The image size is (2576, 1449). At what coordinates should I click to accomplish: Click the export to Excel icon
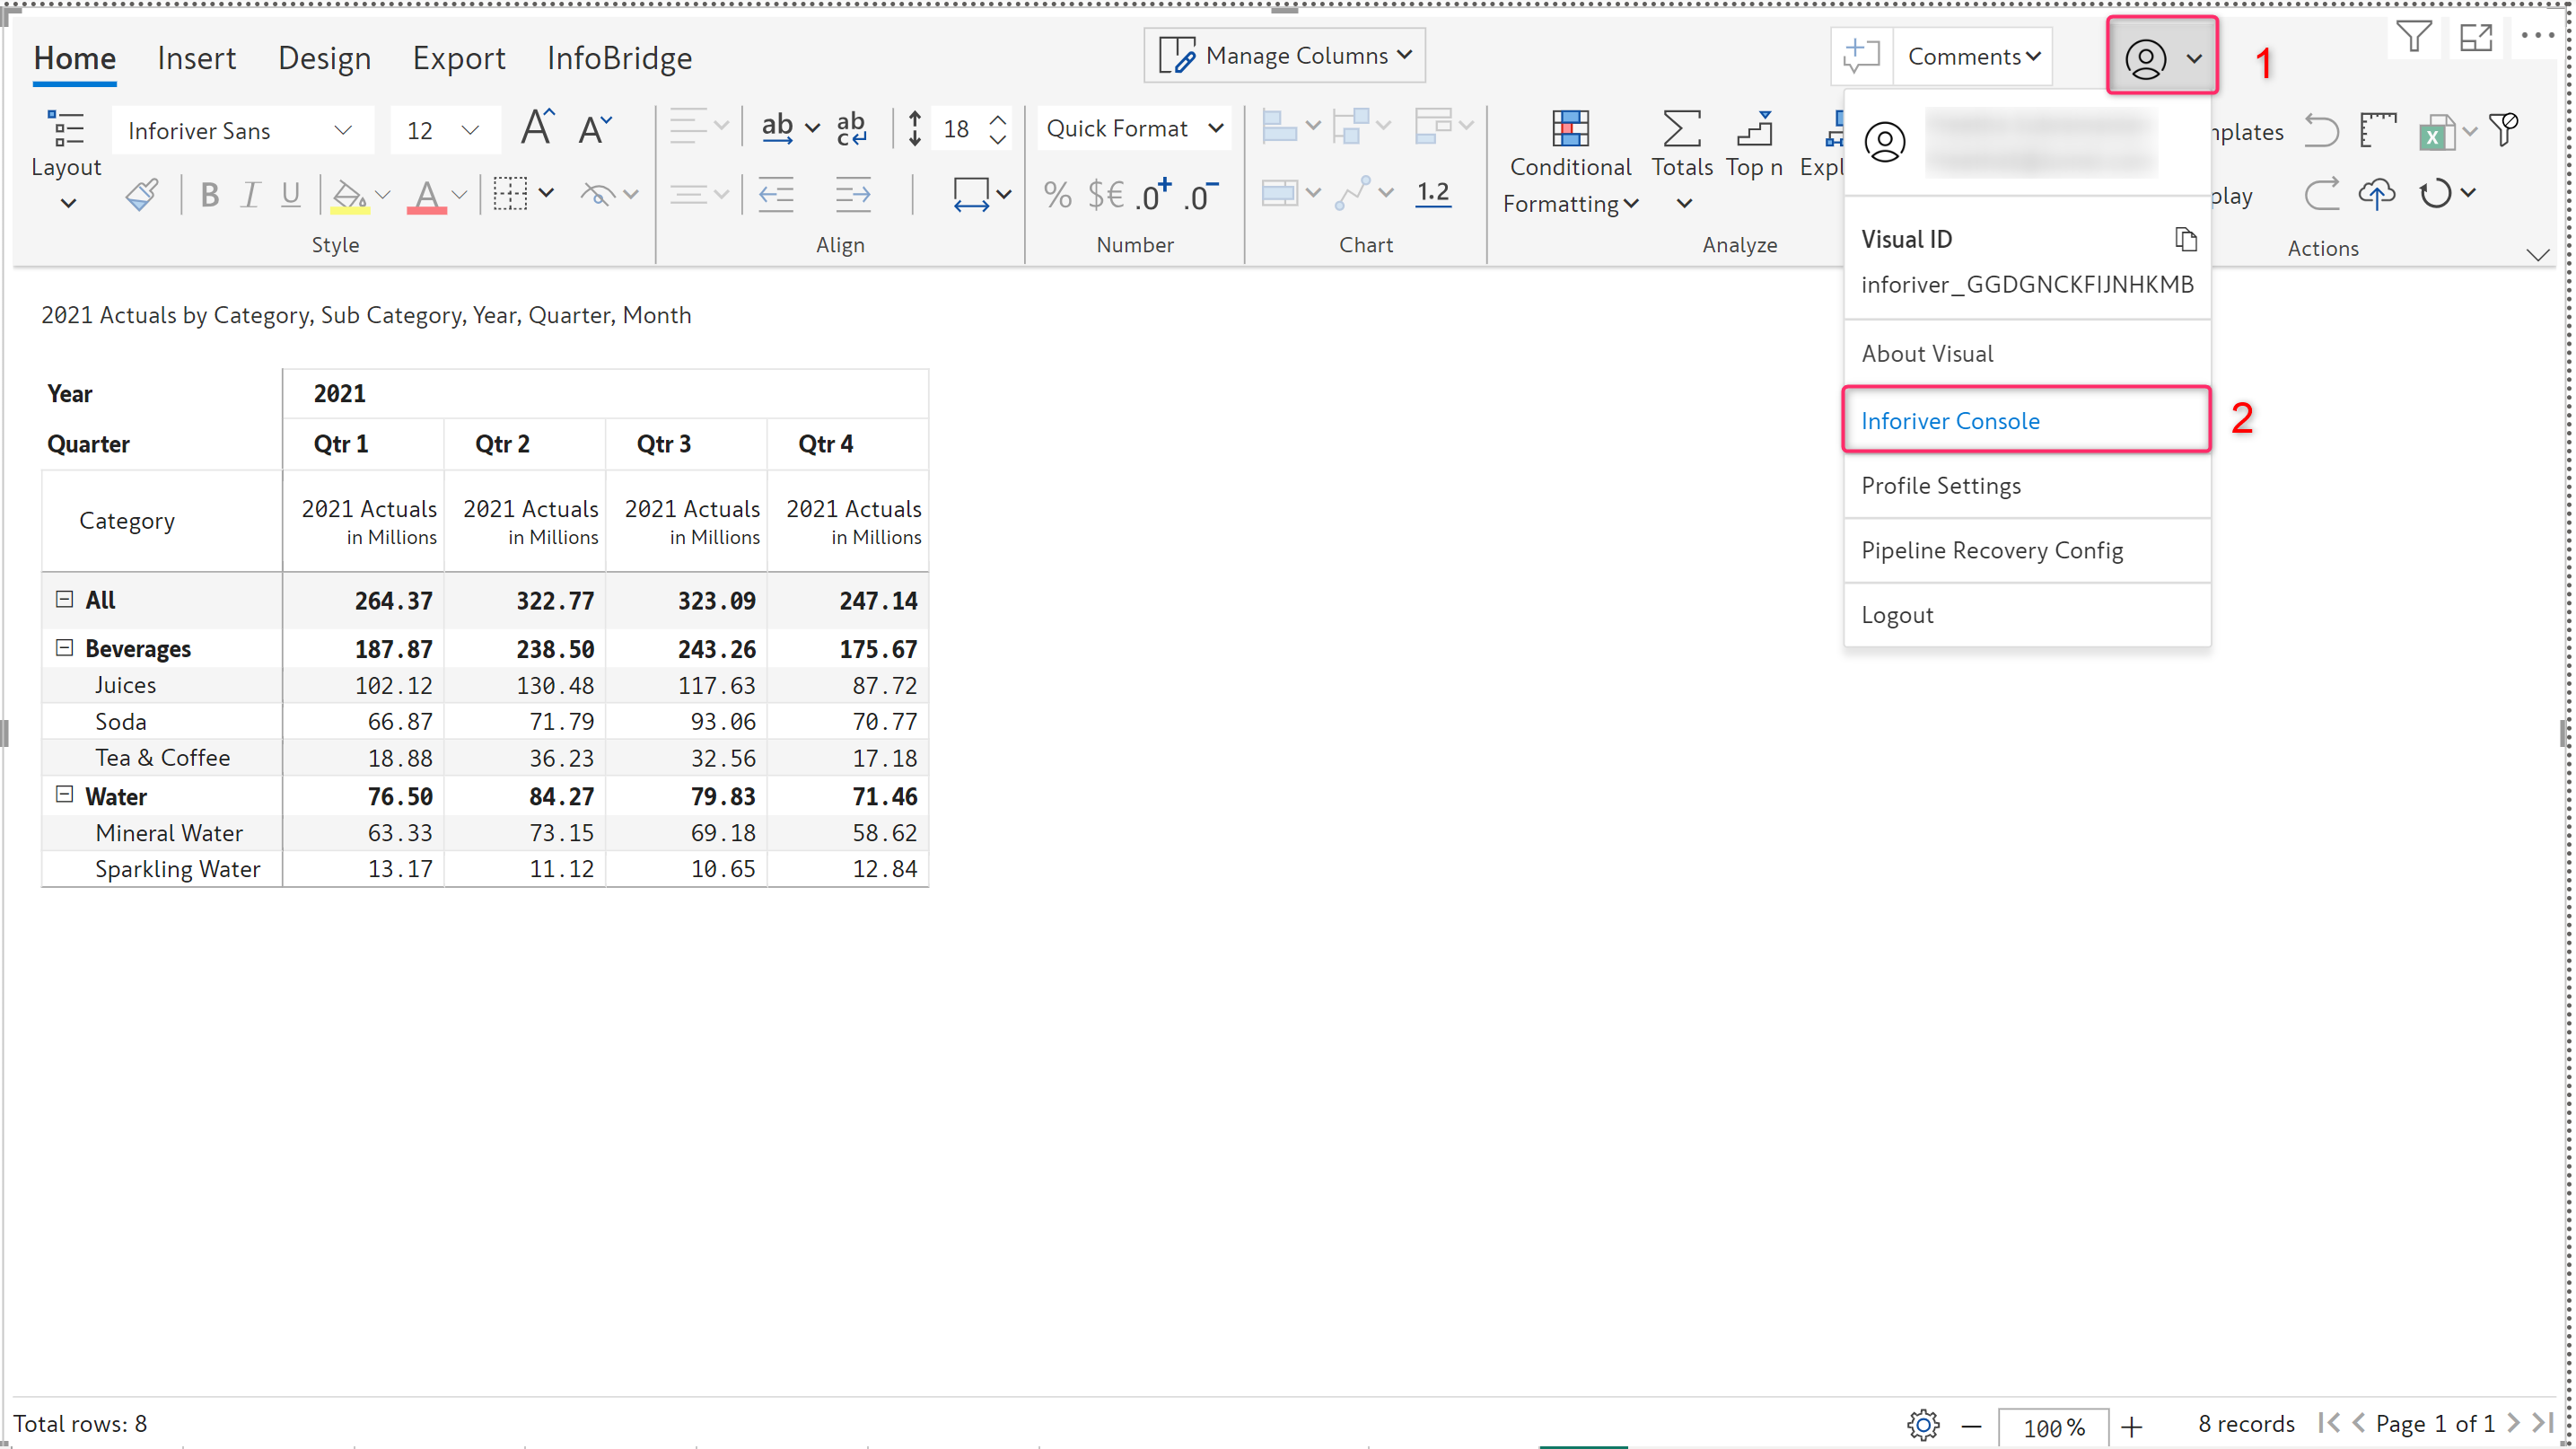2436,131
